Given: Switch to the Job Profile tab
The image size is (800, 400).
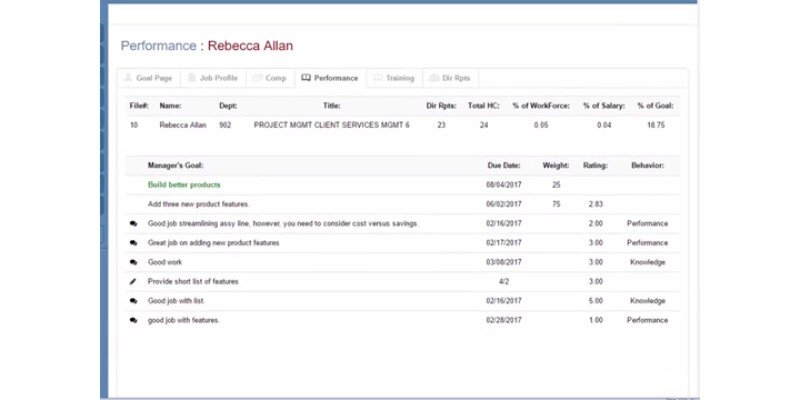Looking at the screenshot, I should tap(212, 78).
